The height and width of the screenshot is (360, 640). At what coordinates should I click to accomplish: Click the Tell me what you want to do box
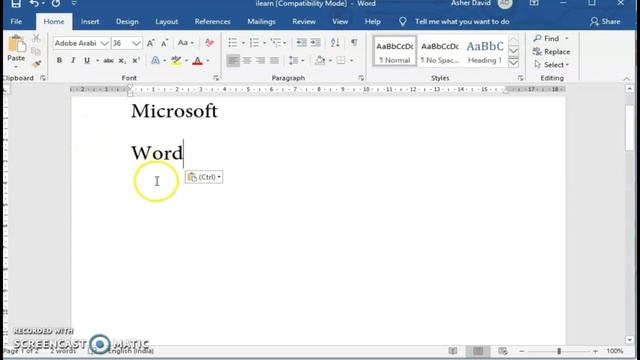tap(462, 22)
